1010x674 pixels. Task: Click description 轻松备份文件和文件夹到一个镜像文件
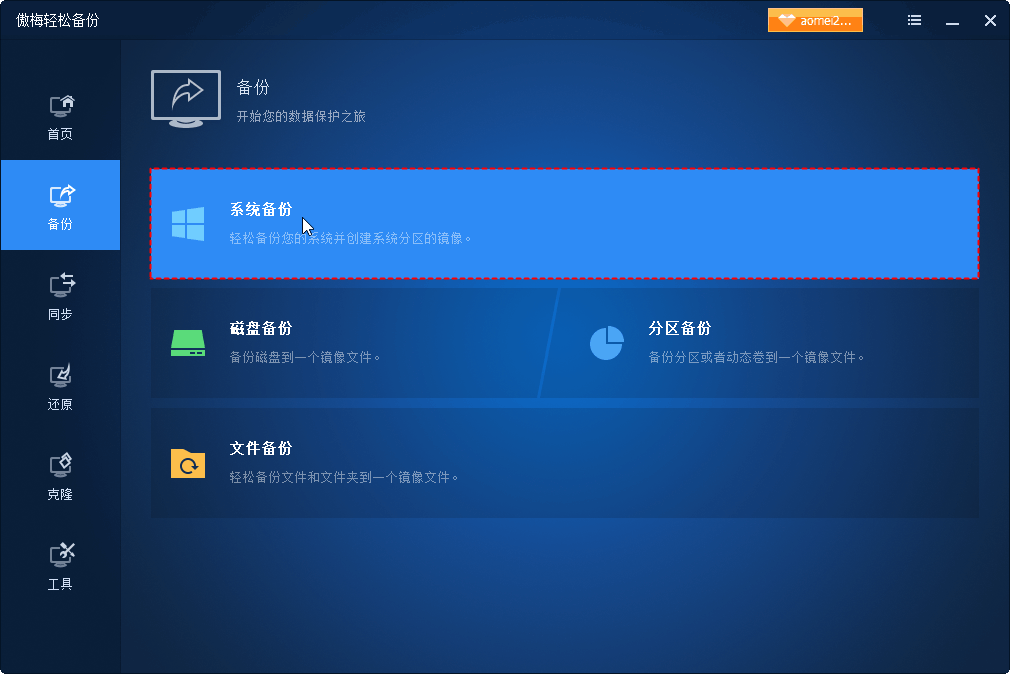344,477
